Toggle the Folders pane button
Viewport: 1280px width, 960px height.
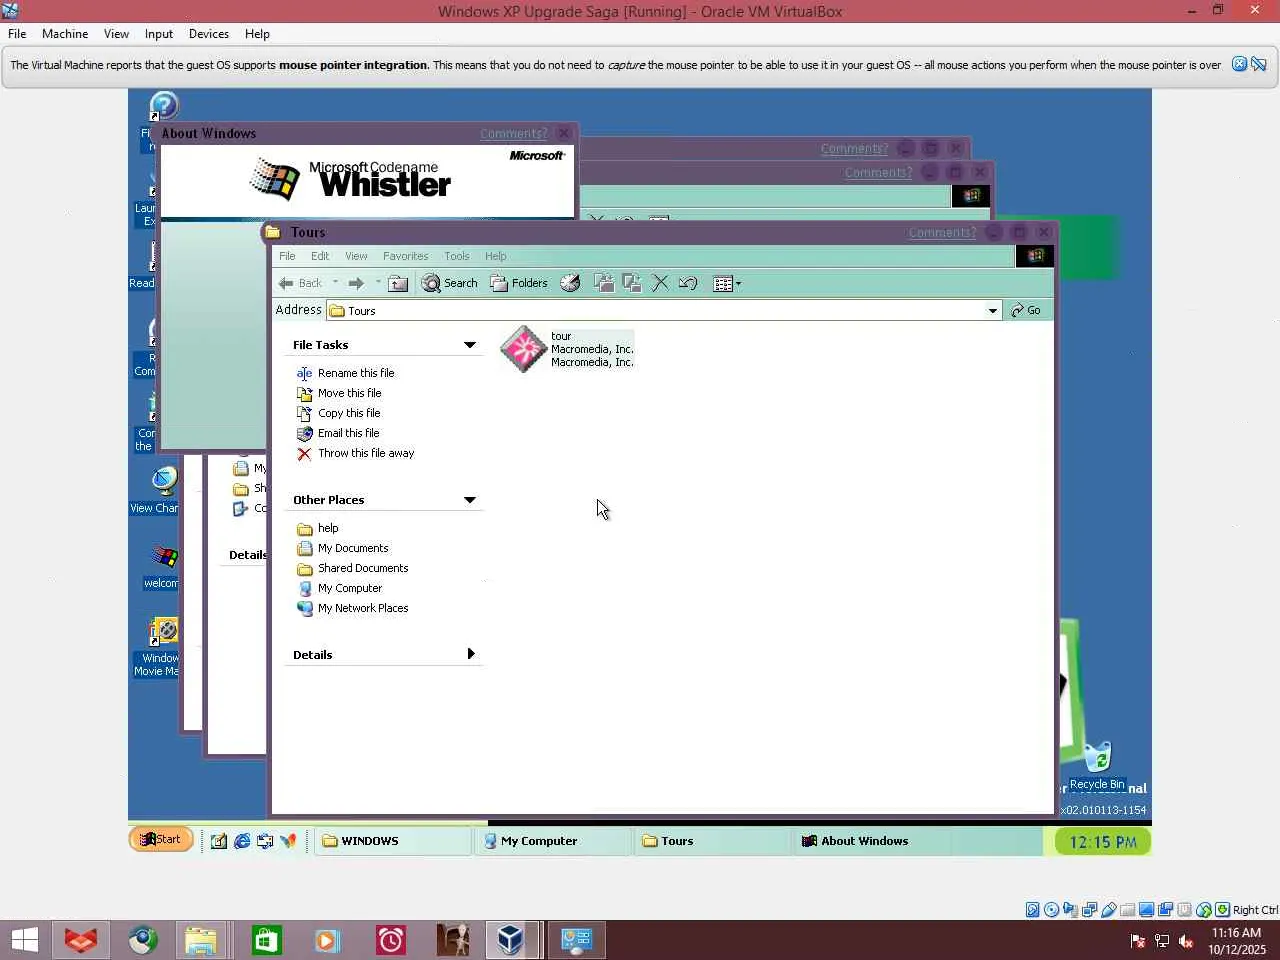coord(519,283)
